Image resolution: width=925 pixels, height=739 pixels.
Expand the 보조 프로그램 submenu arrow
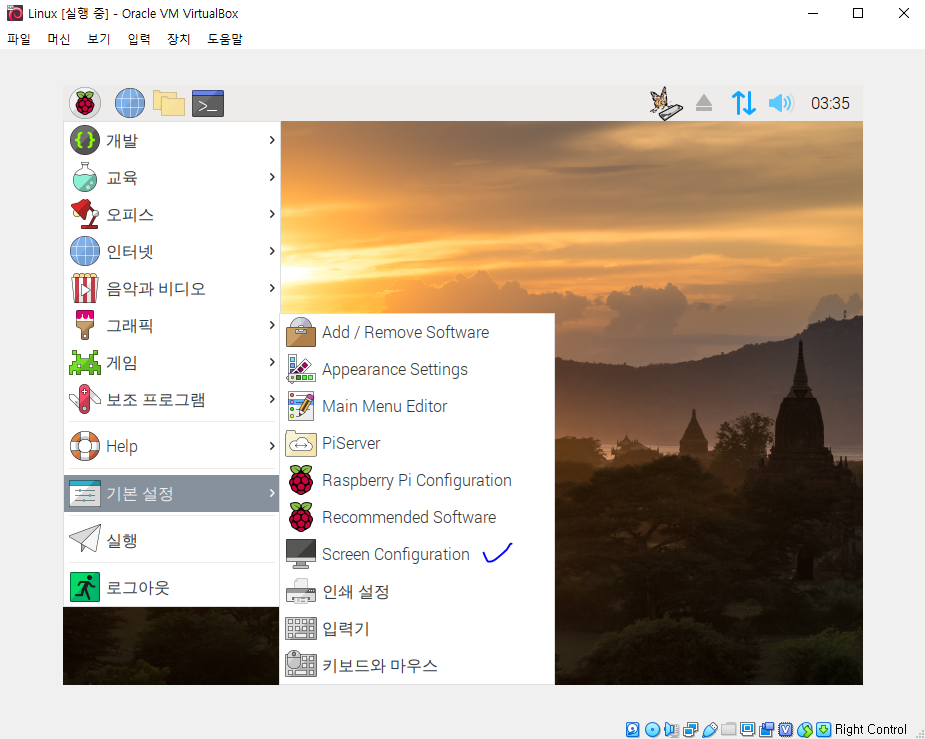(272, 399)
